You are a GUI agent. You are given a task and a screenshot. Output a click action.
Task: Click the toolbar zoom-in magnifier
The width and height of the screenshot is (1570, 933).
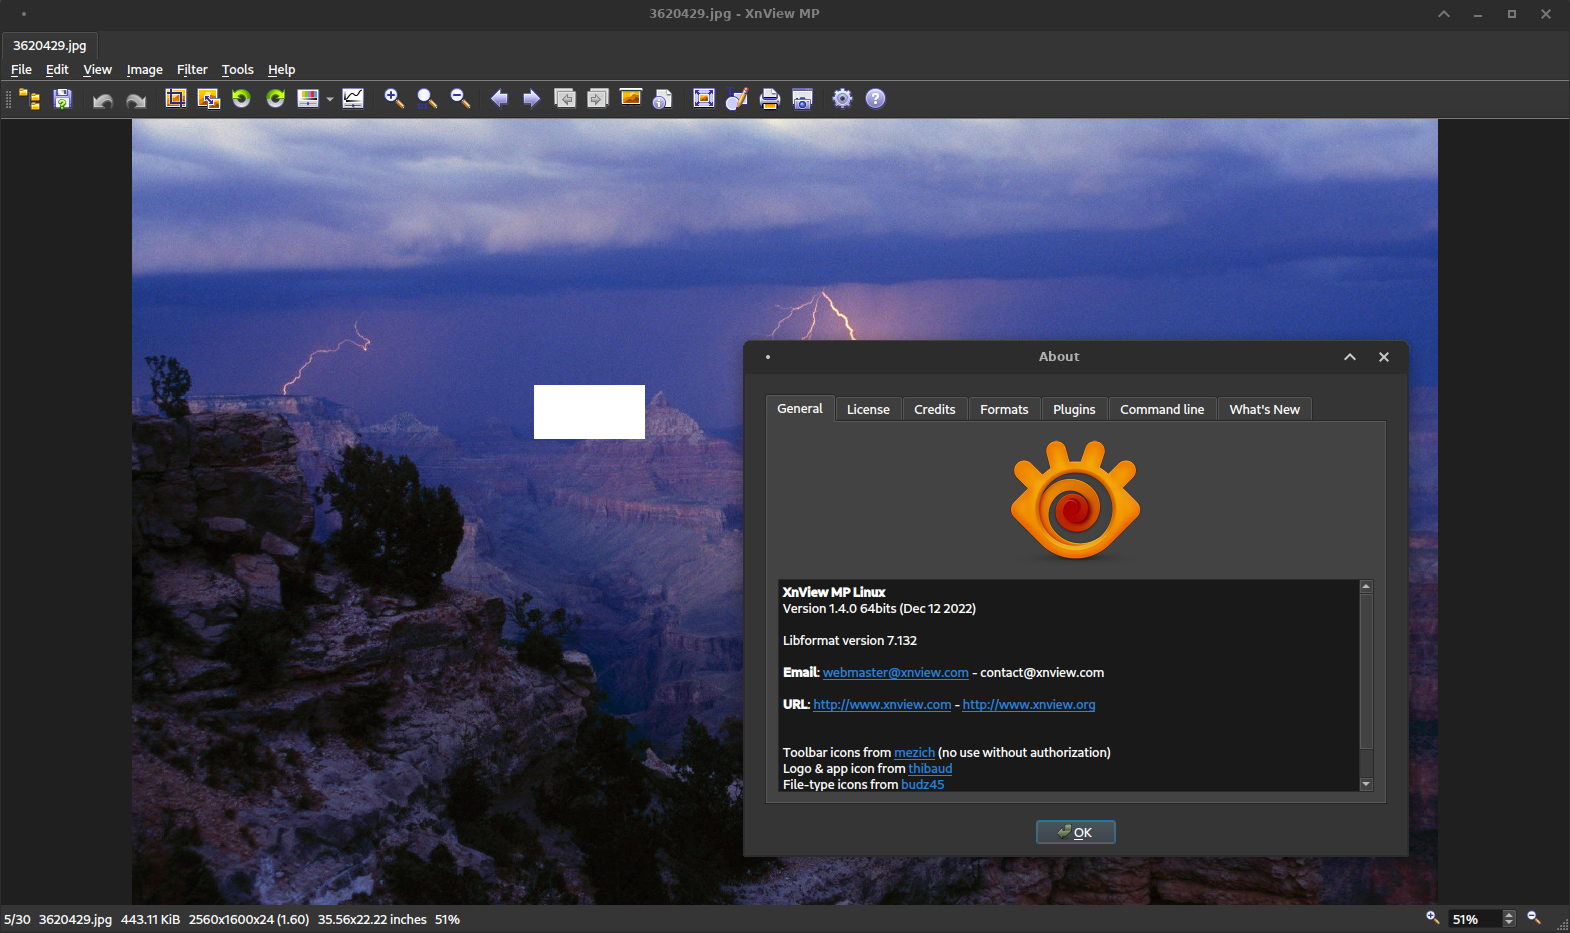click(x=394, y=98)
